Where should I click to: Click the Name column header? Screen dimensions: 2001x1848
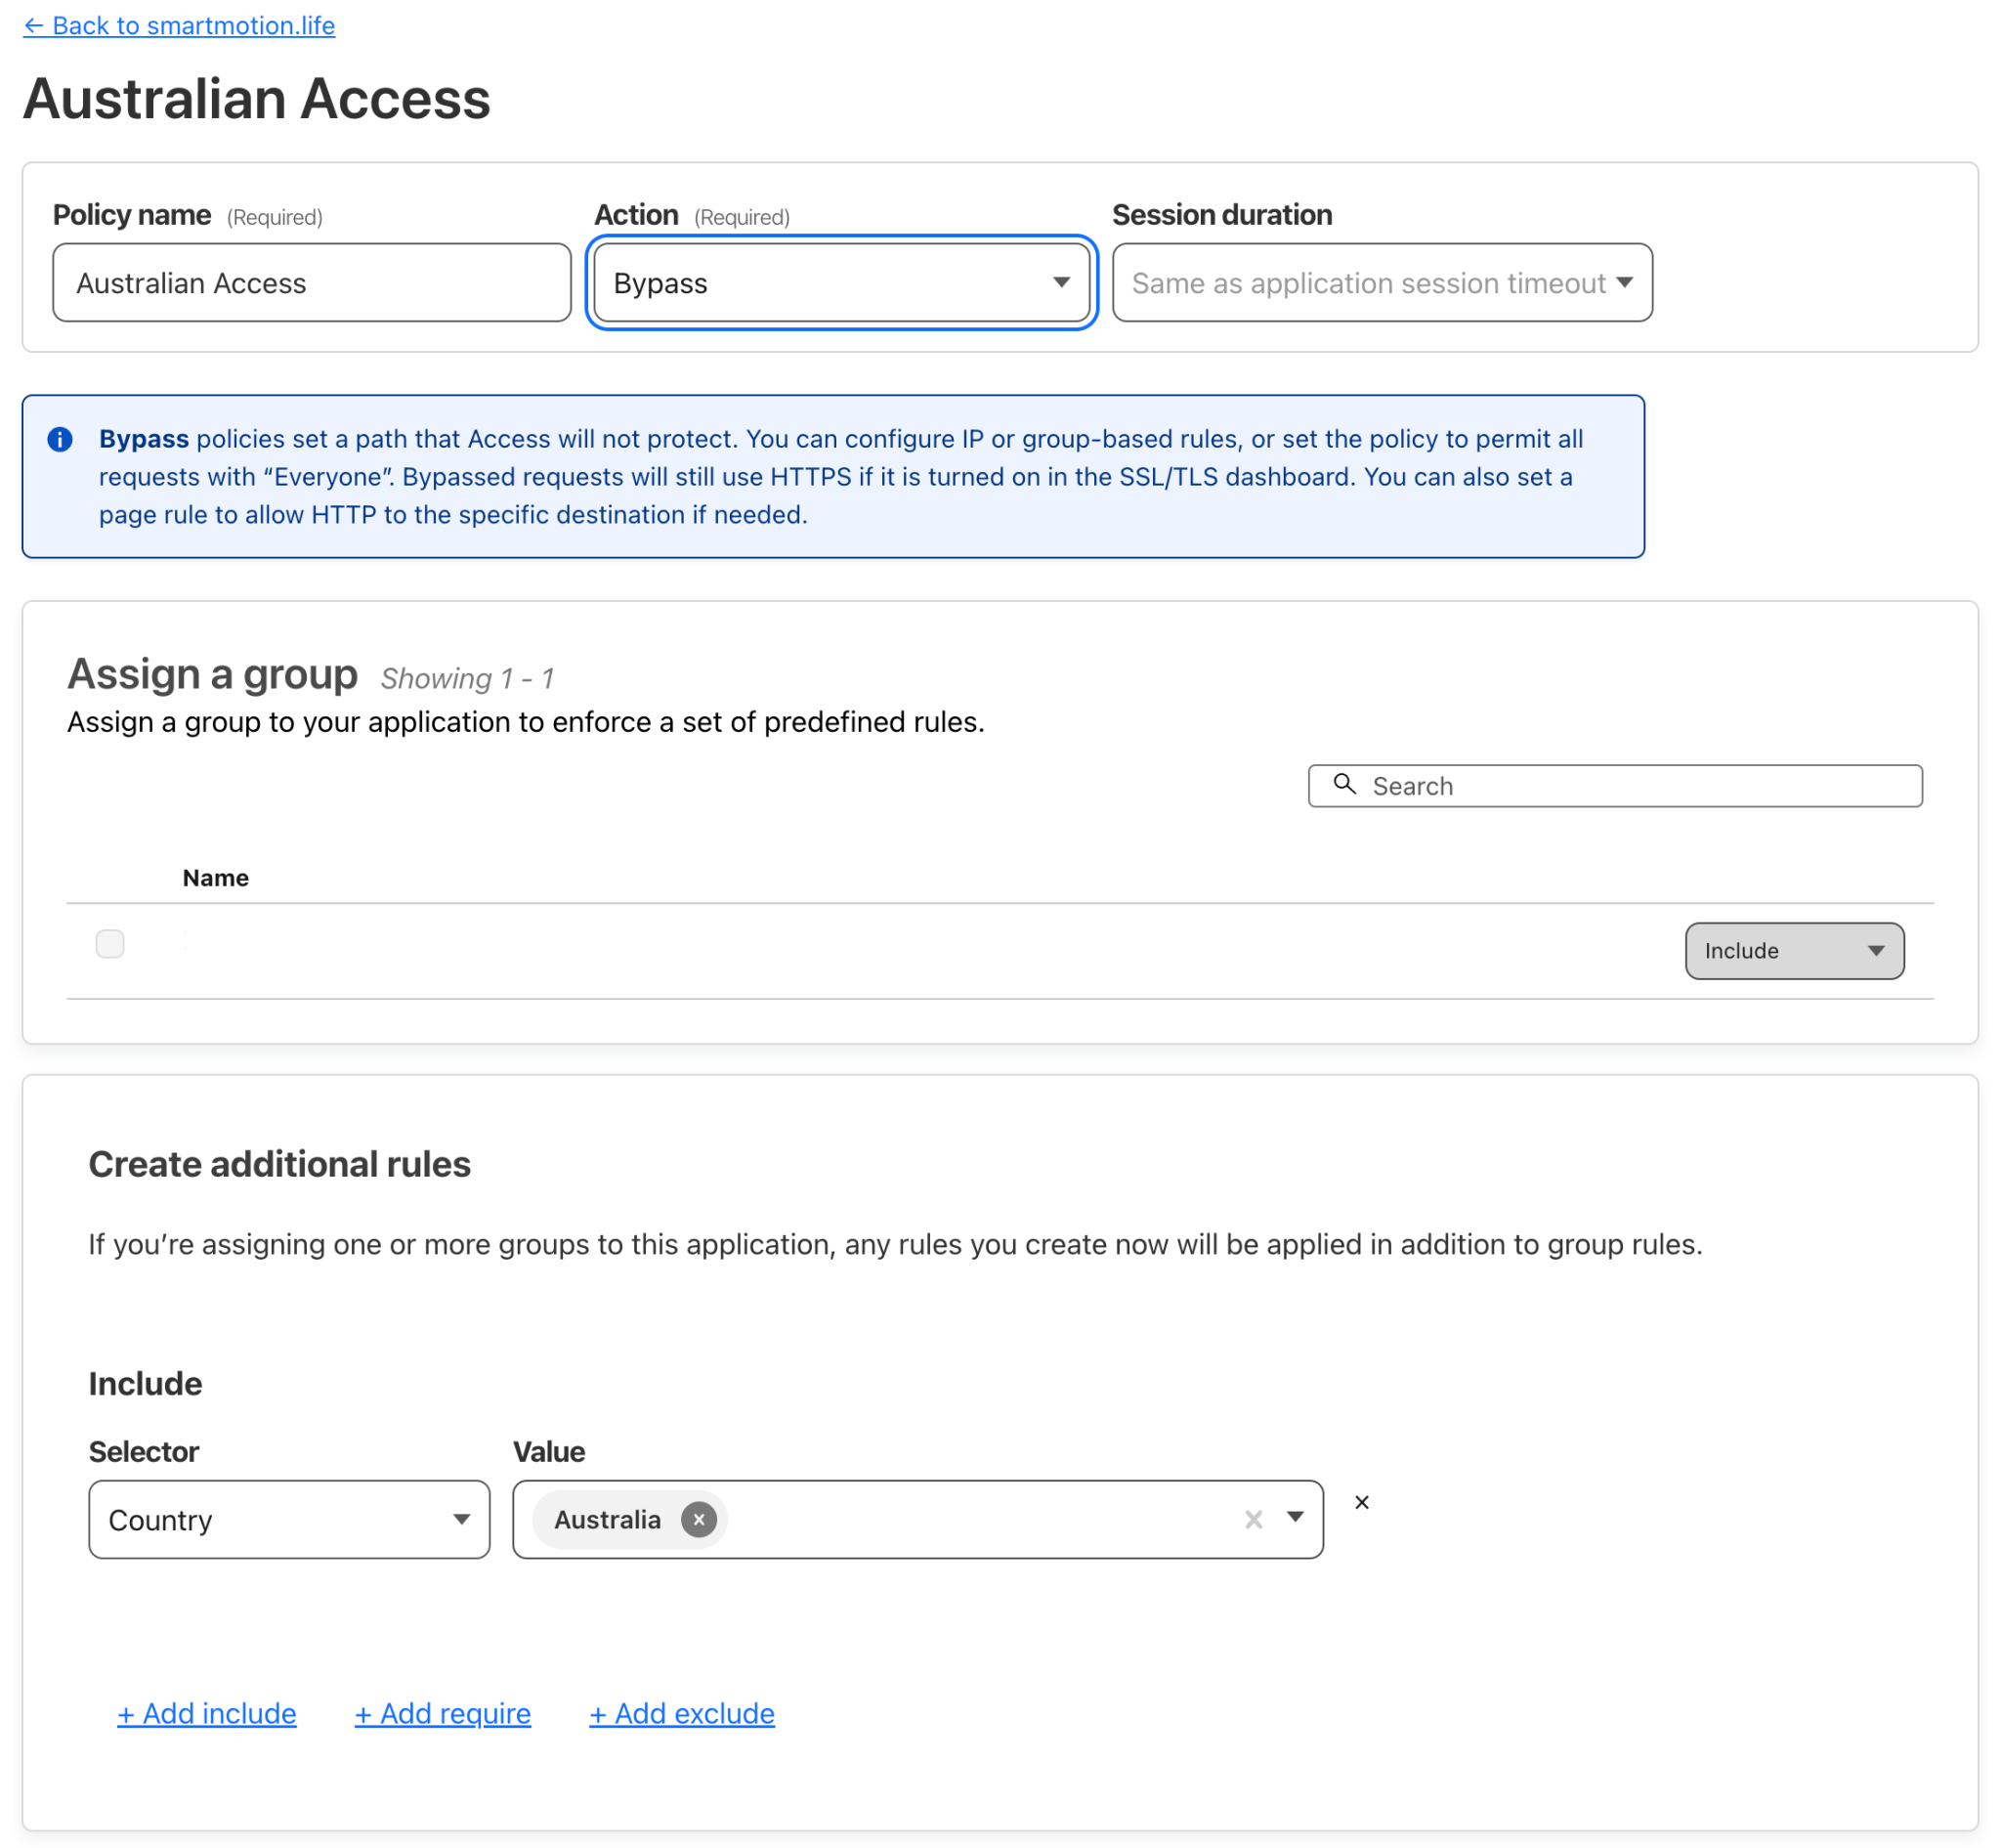point(216,878)
